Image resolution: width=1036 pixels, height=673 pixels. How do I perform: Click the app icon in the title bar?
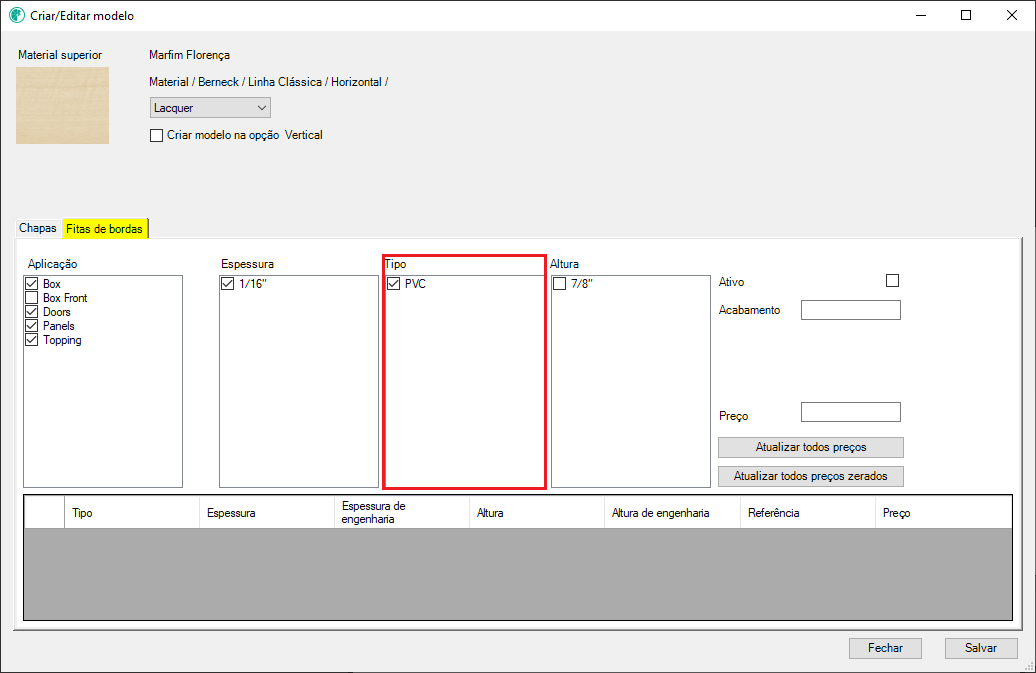tap(17, 15)
